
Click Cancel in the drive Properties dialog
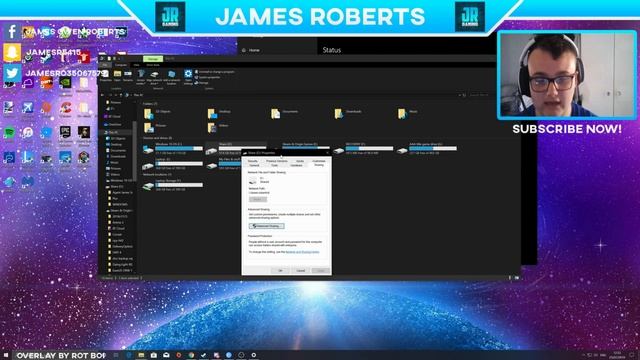pyautogui.click(x=300, y=270)
